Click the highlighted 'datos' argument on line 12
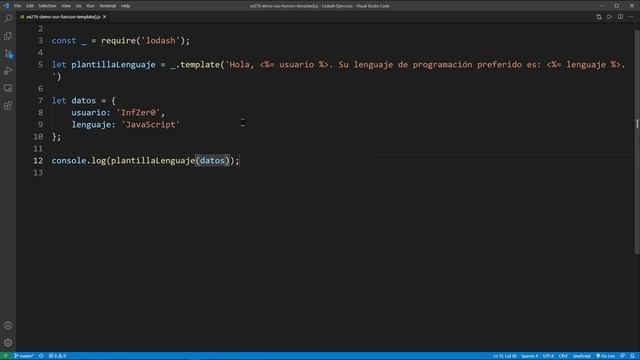The height and width of the screenshot is (360, 640). (x=212, y=161)
